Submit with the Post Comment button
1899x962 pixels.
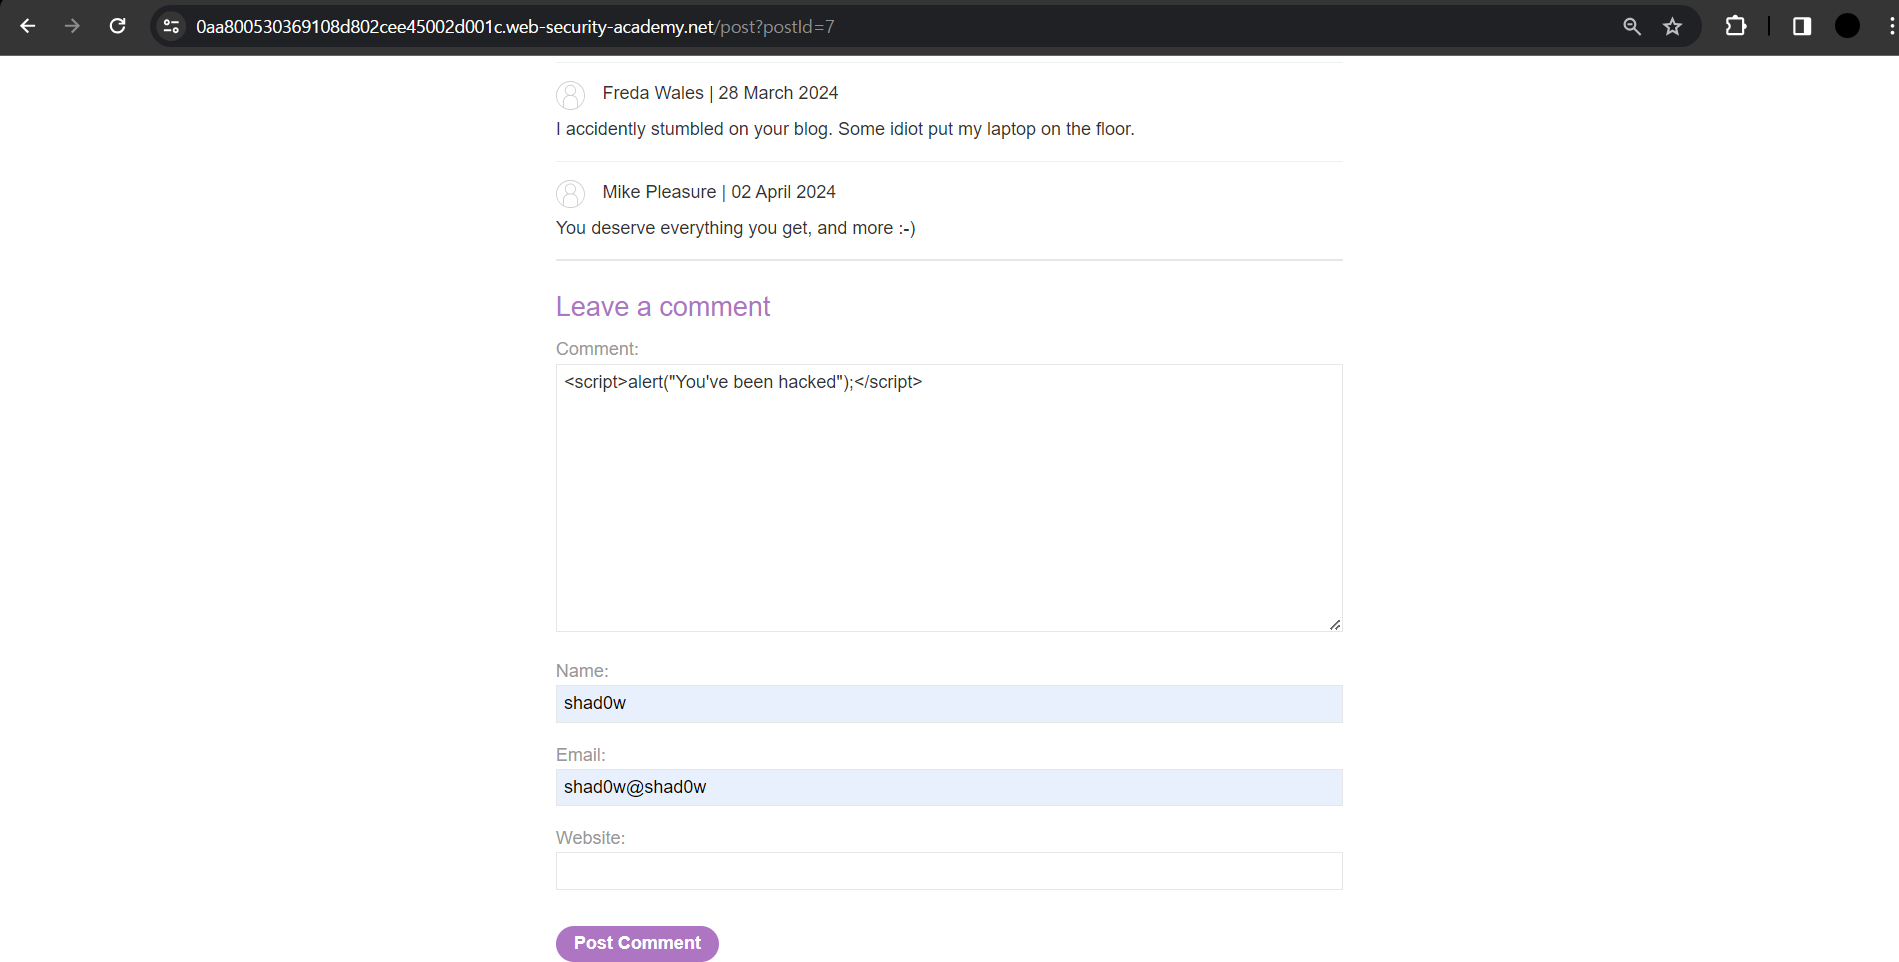tap(637, 943)
